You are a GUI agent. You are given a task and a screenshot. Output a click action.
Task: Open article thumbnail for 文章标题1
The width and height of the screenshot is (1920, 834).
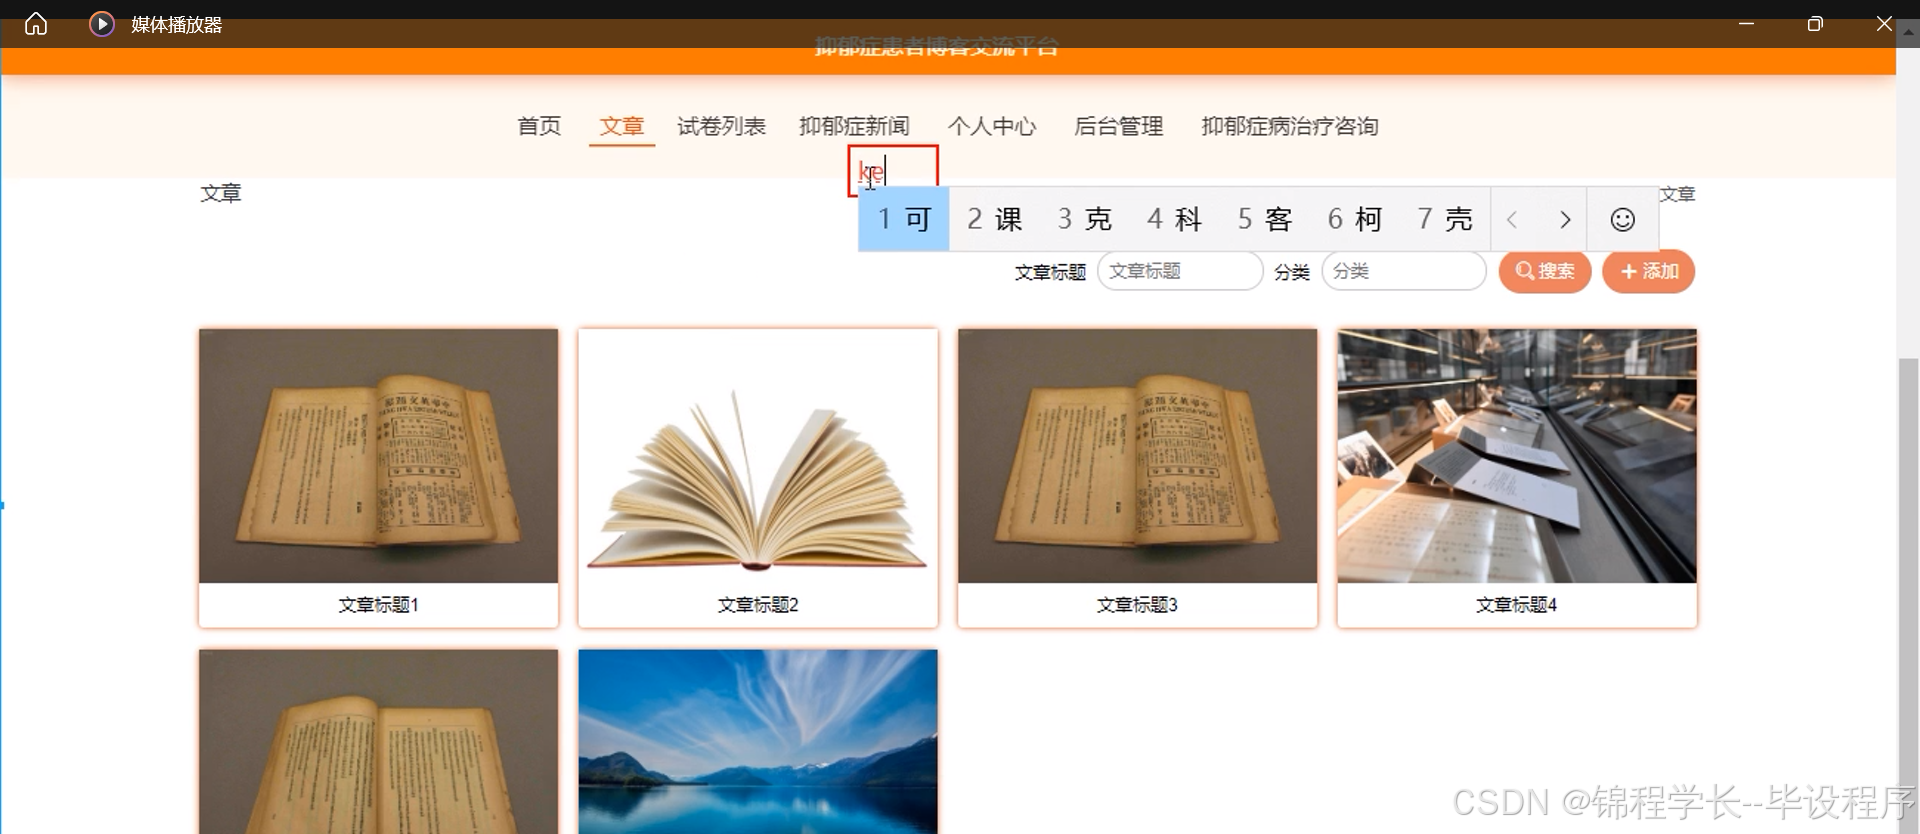point(378,456)
